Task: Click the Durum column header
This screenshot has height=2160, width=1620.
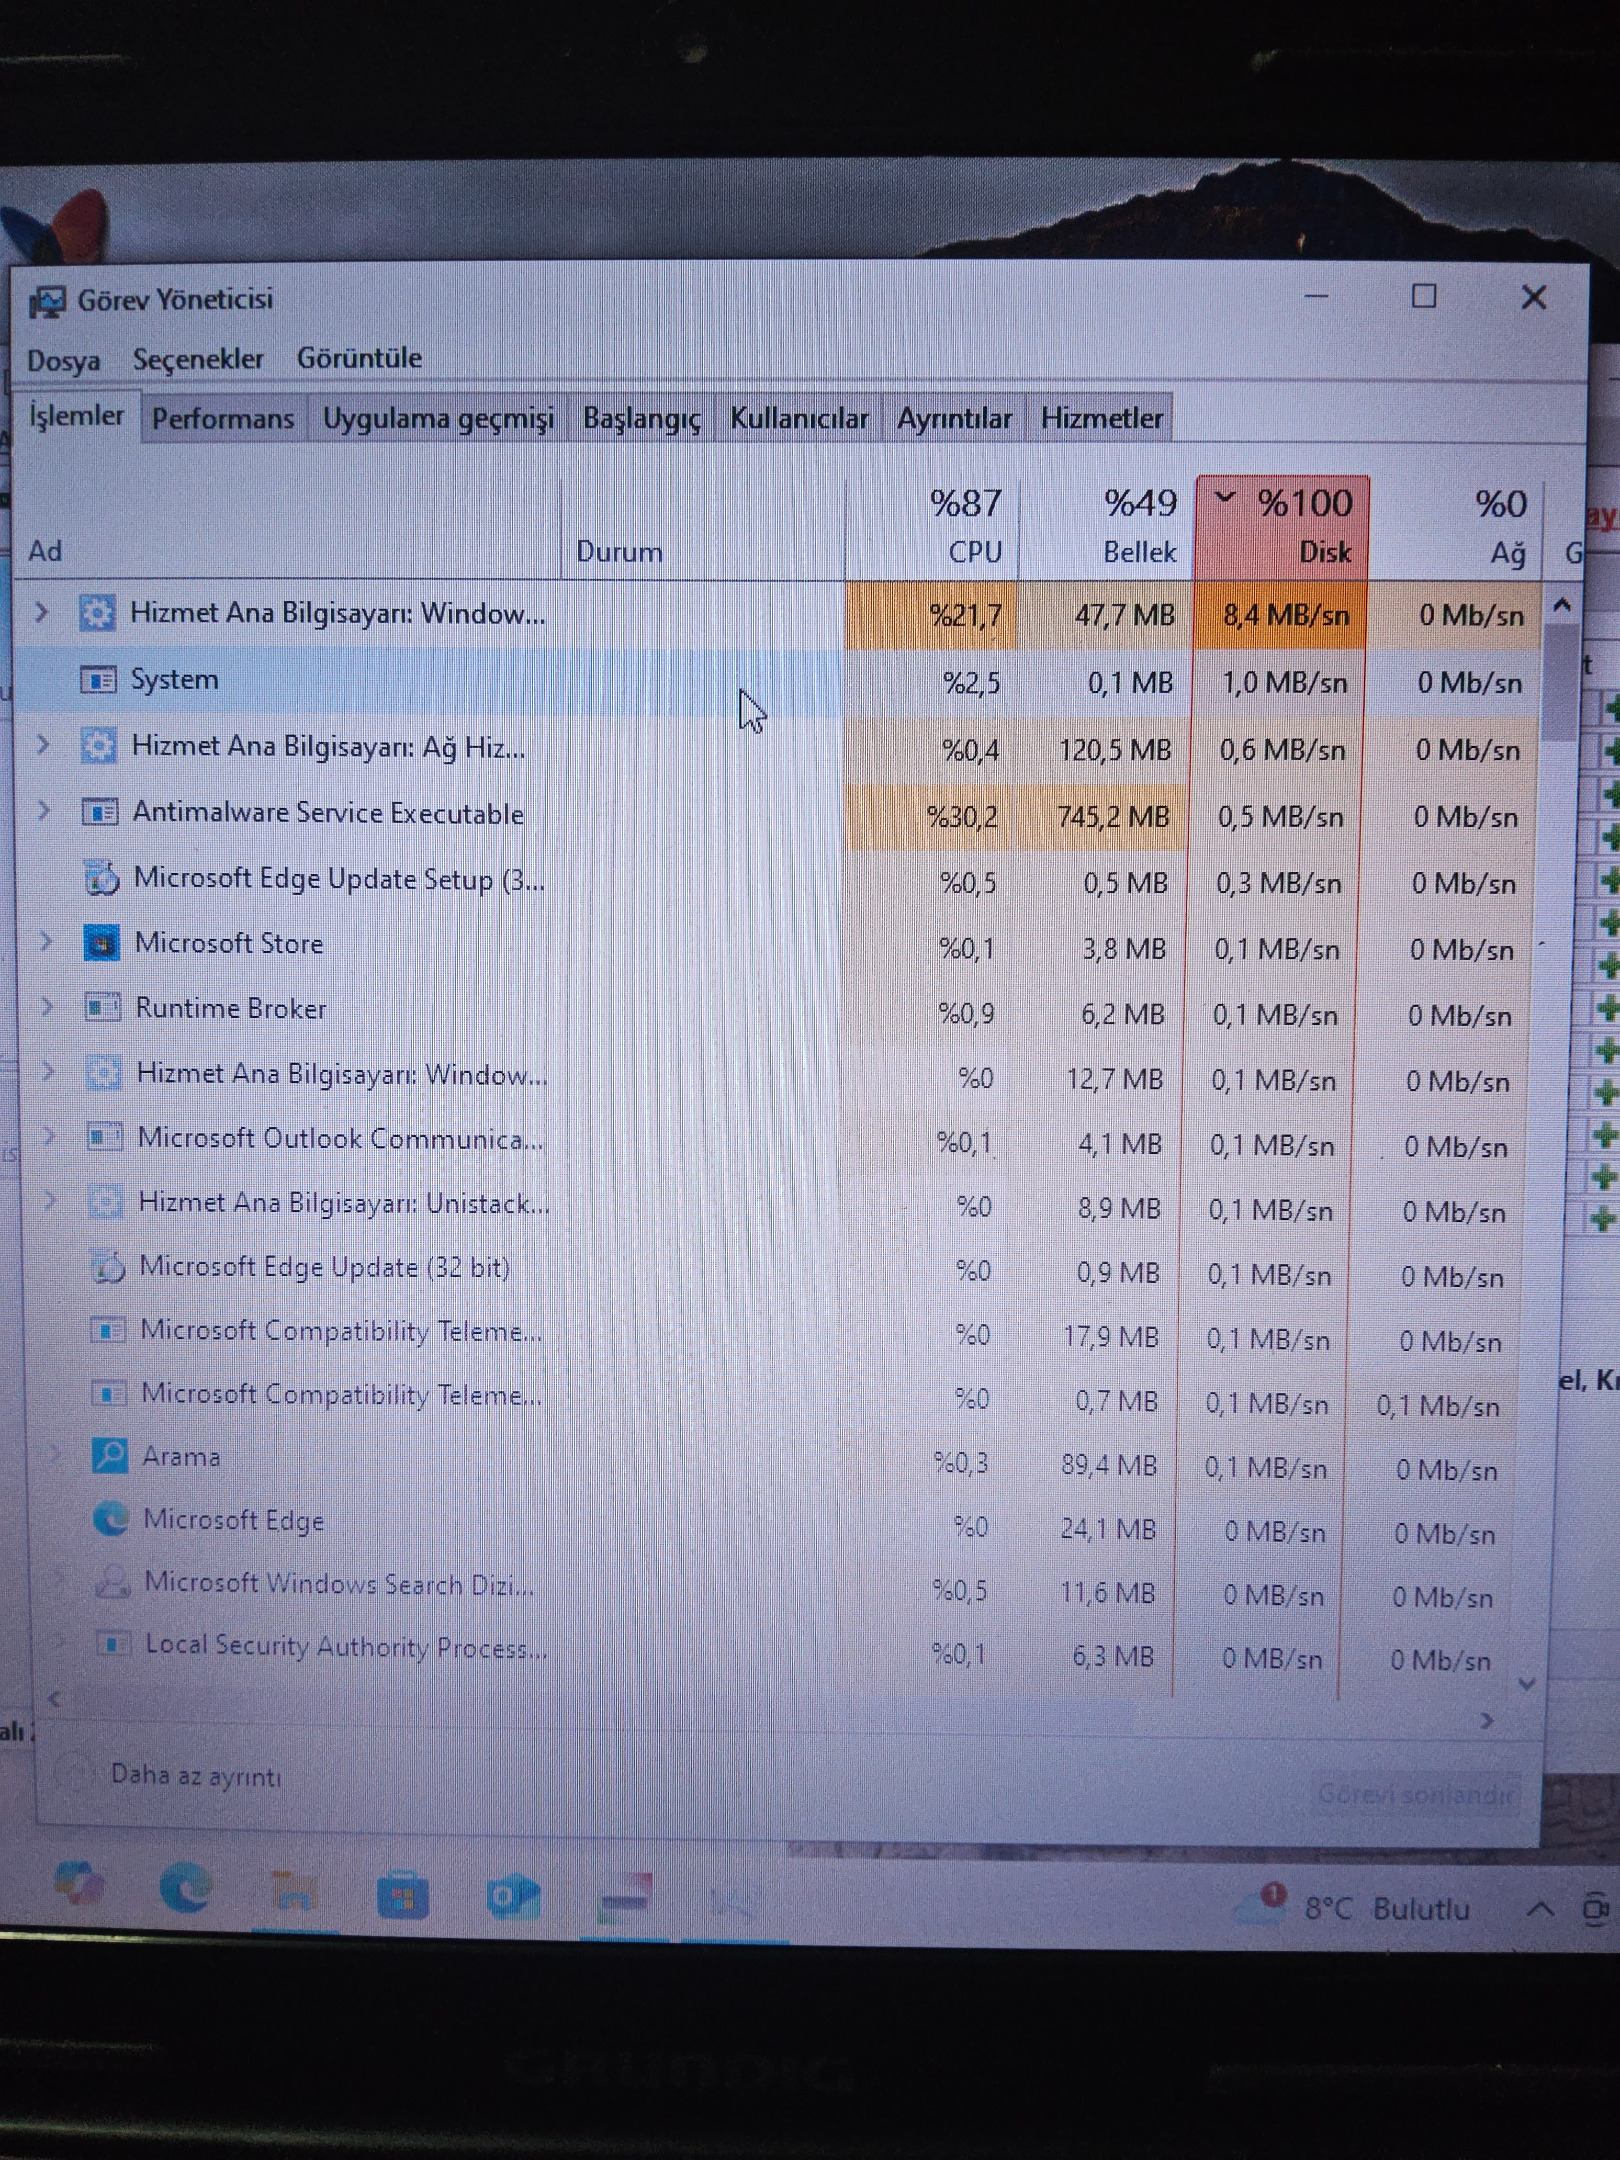Action: point(703,528)
